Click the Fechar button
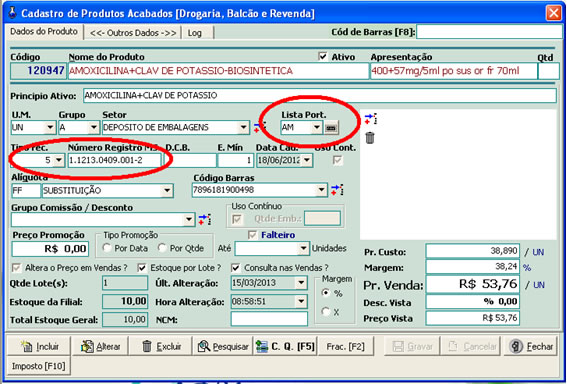This screenshot has height=385, width=567. click(530, 346)
